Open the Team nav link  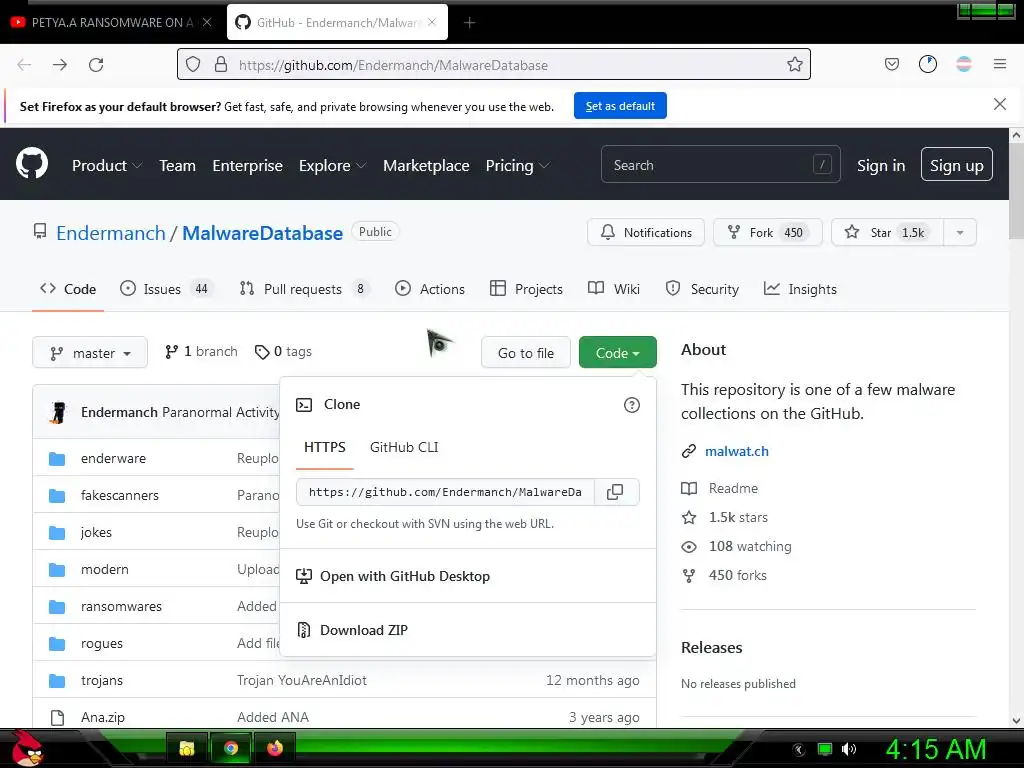[x=178, y=166]
